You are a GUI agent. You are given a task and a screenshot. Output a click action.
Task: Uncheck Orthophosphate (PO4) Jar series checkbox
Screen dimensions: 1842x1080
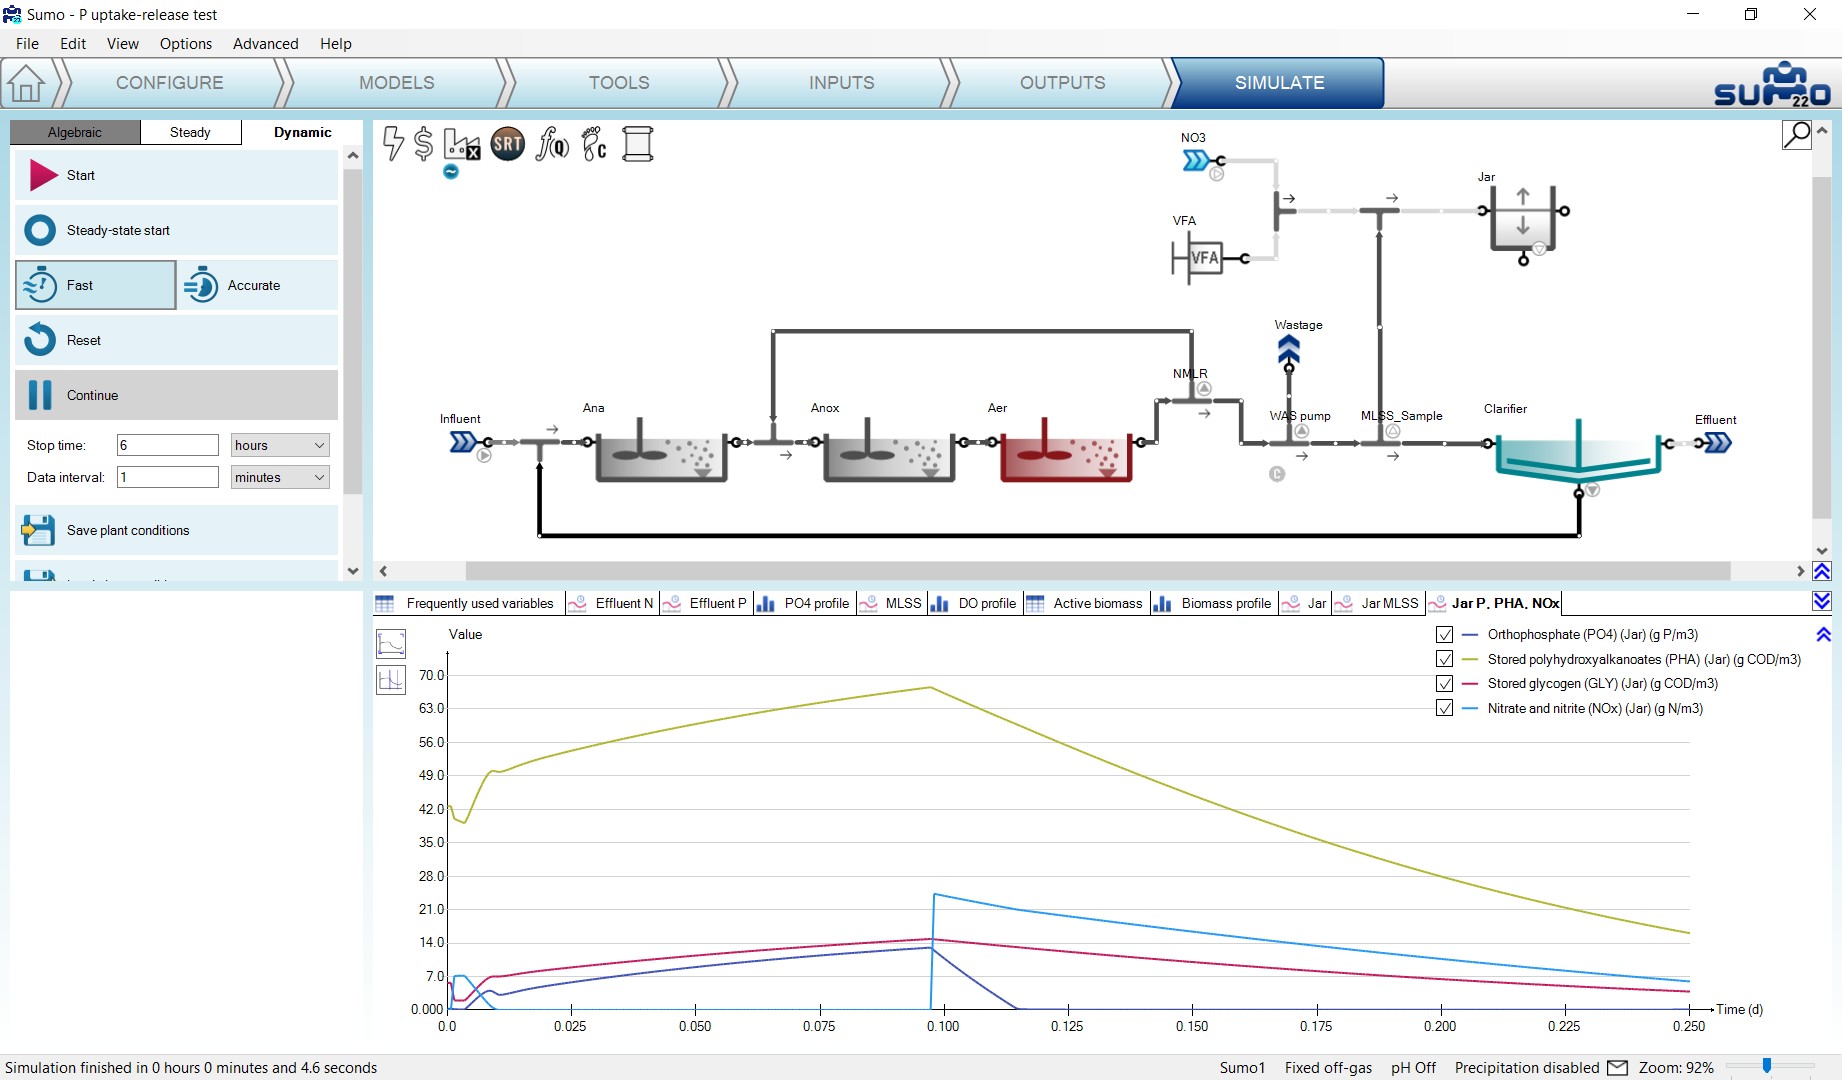[x=1444, y=635]
